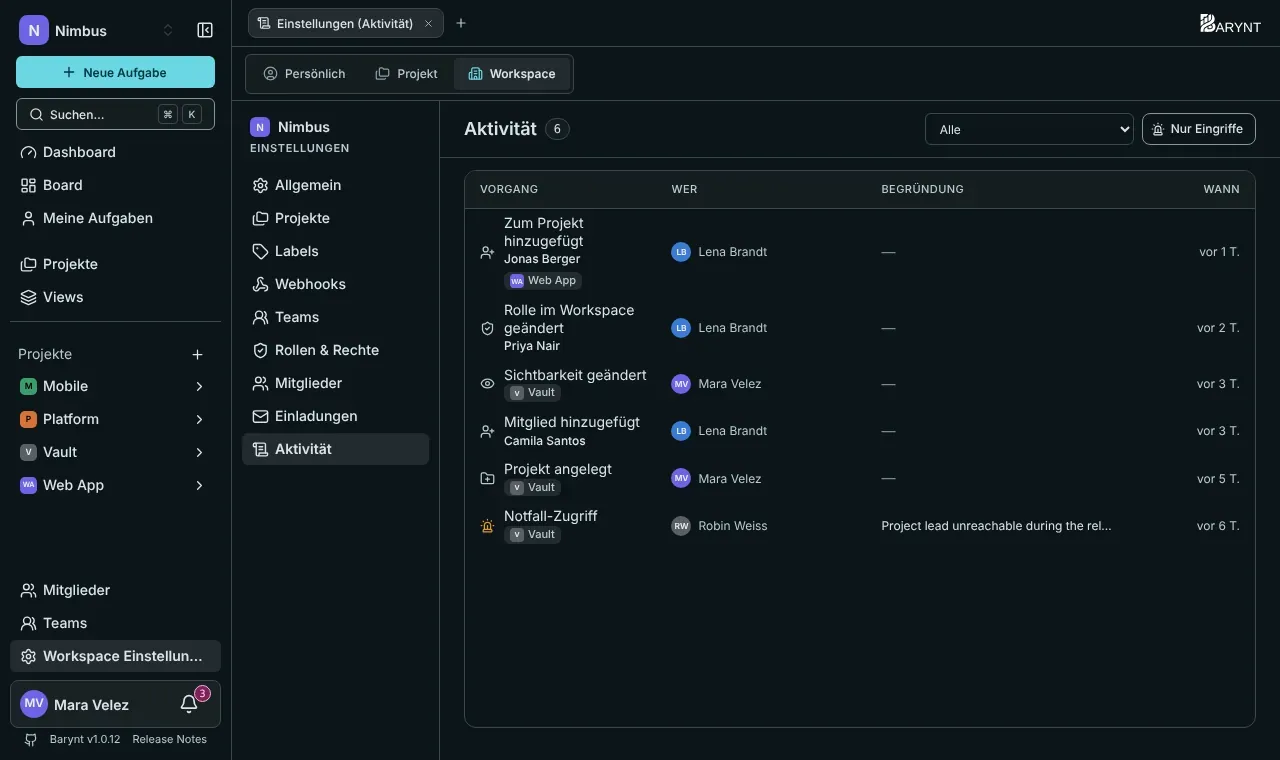
Task: Open the Alle filter dropdown
Action: 1029,129
